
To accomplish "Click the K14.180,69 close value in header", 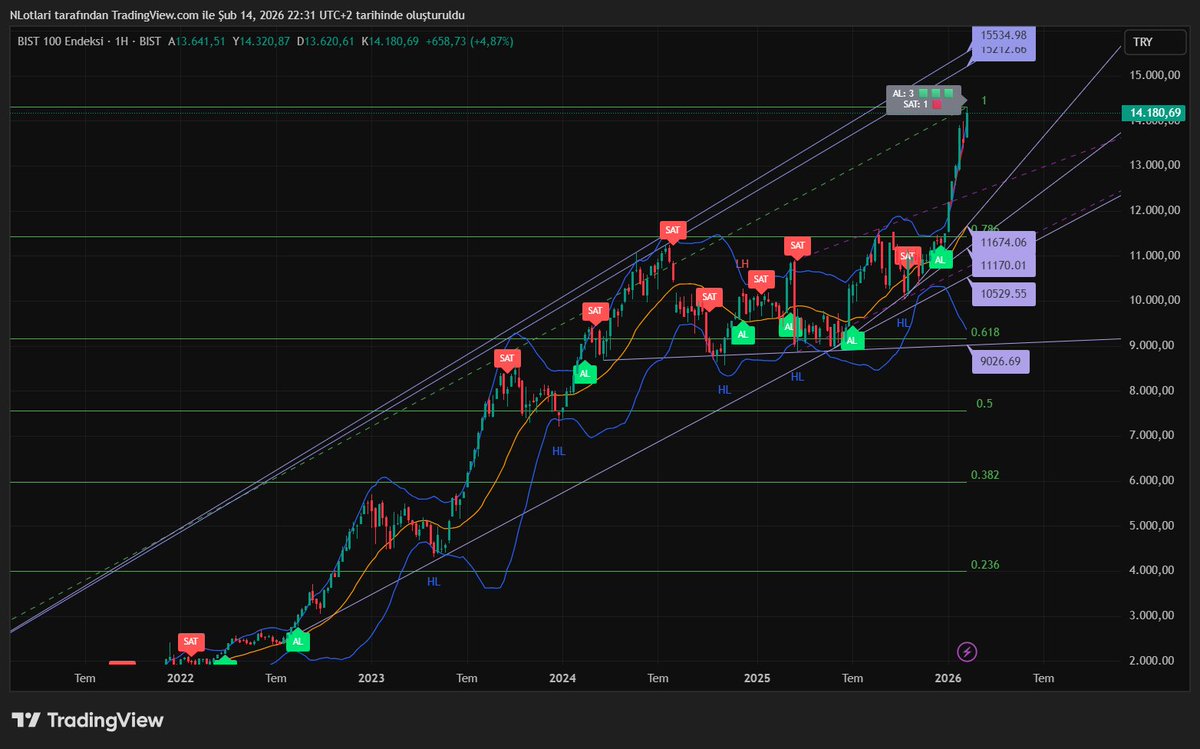I will [x=390, y=41].
